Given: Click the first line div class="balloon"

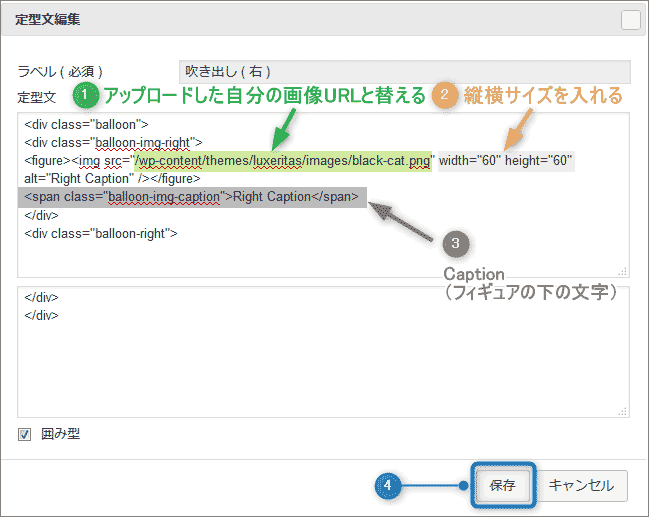Looking at the screenshot, I should [x=87, y=125].
